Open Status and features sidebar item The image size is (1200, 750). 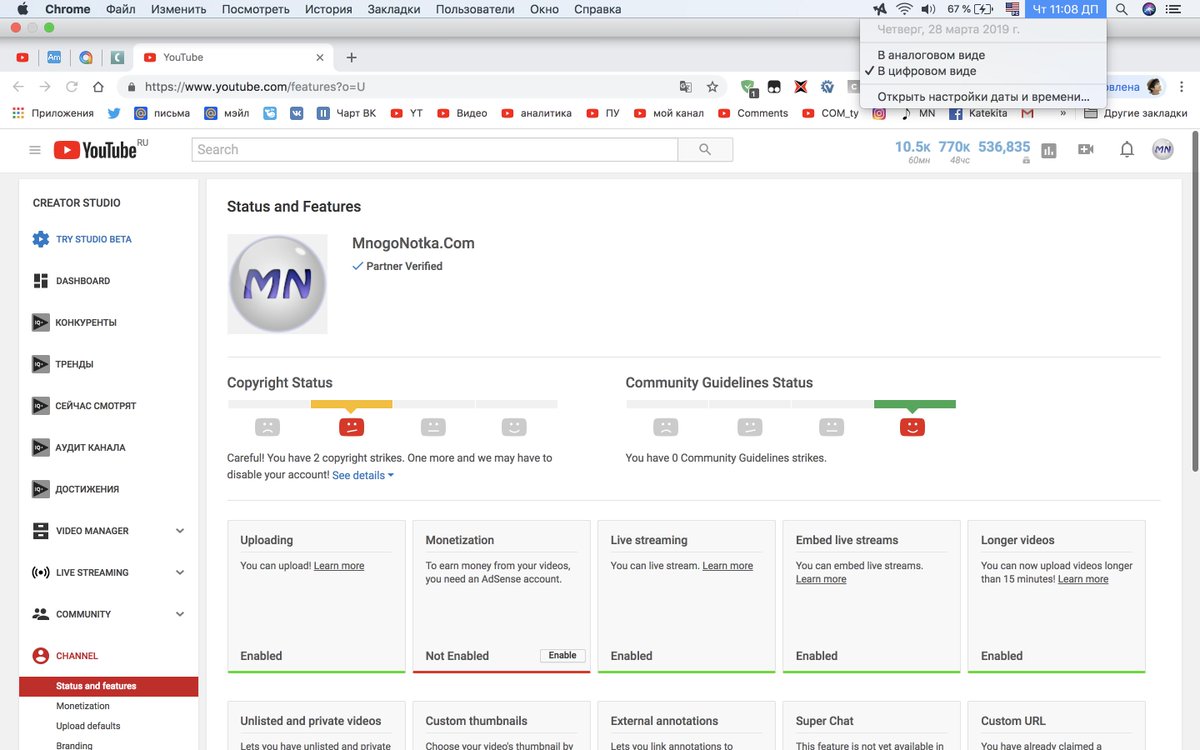(x=109, y=686)
